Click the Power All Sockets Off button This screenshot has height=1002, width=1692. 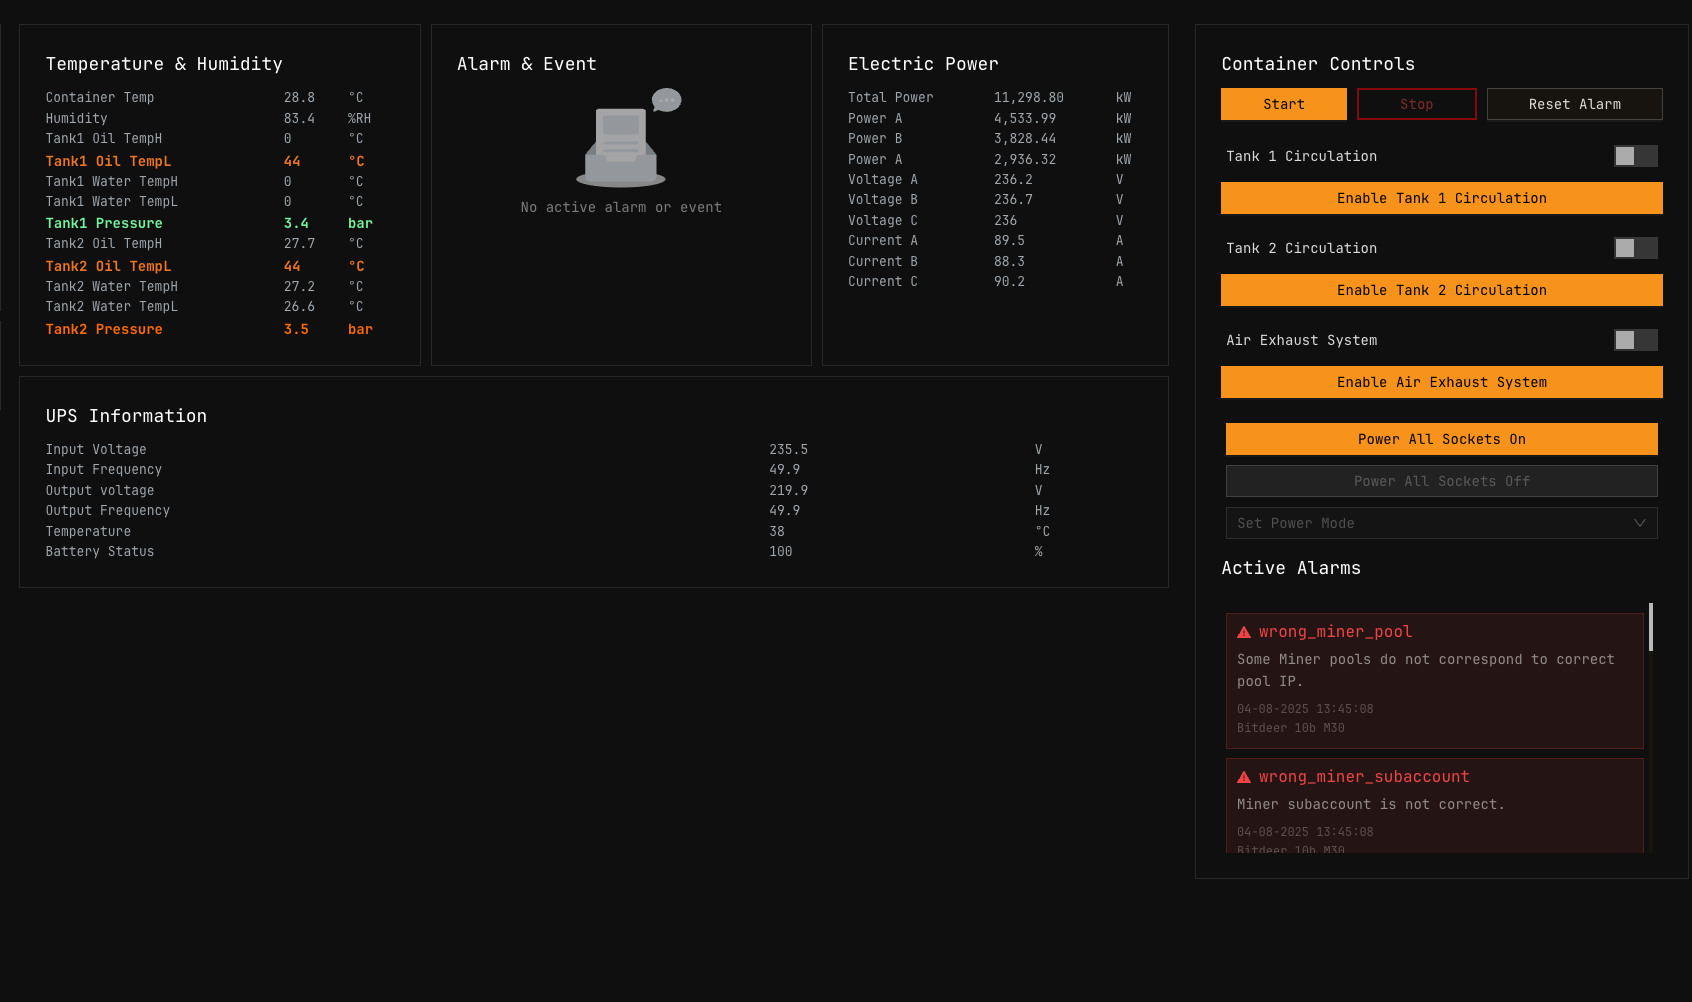[1441, 481]
